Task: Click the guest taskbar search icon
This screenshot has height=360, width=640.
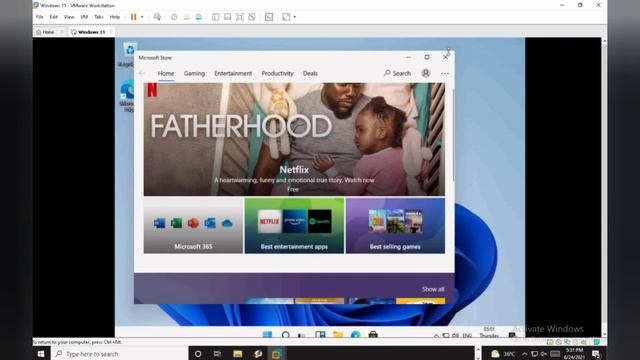Action: (x=286, y=335)
